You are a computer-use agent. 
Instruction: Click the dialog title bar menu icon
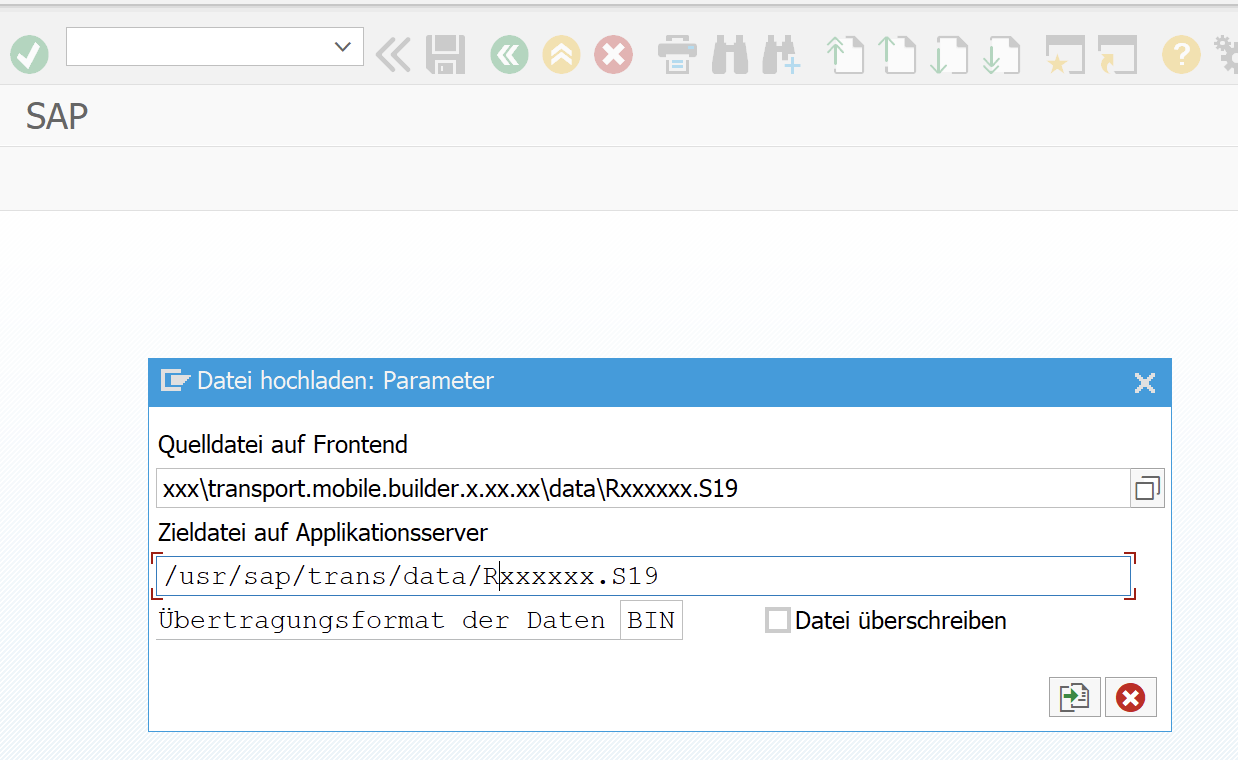click(x=175, y=381)
